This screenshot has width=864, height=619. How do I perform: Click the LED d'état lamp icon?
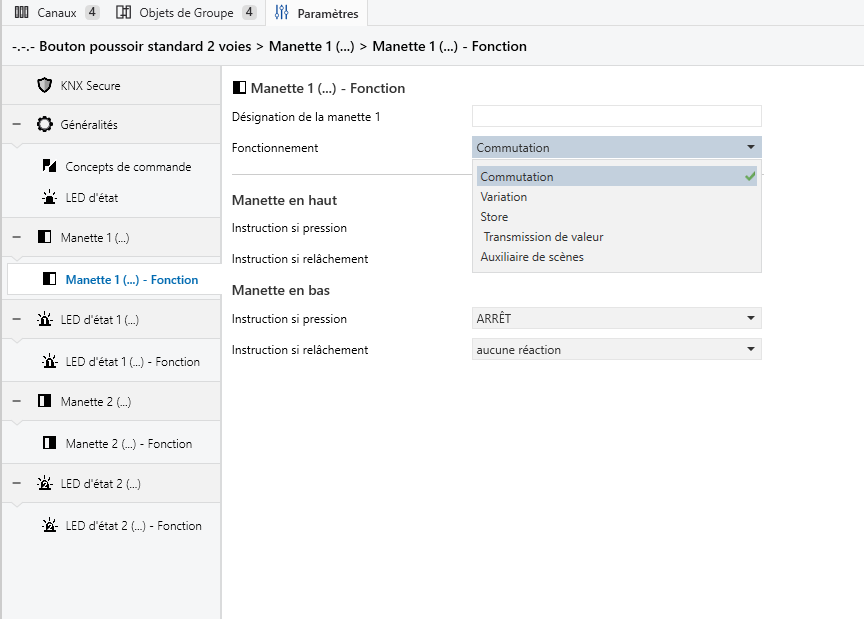pyautogui.click(x=50, y=197)
